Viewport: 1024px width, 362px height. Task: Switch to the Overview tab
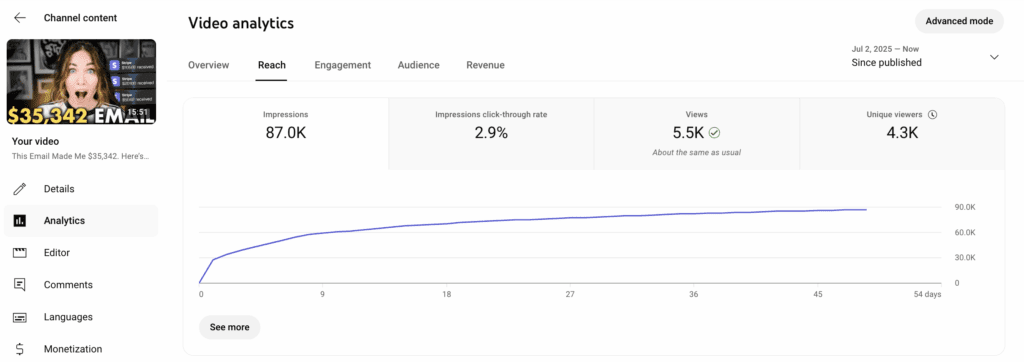[x=208, y=65]
